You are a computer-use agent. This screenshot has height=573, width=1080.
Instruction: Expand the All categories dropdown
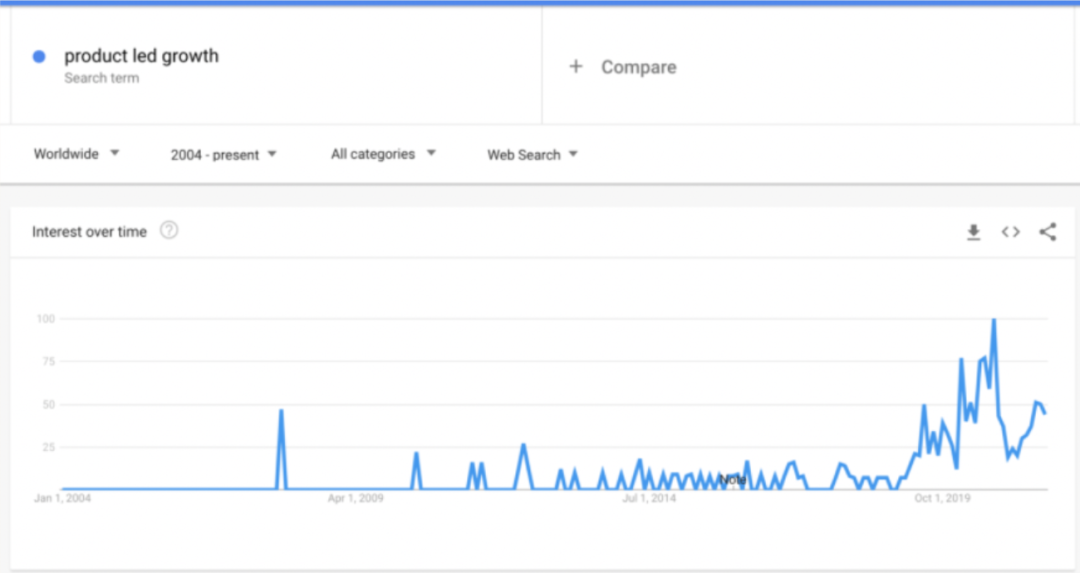click(383, 154)
